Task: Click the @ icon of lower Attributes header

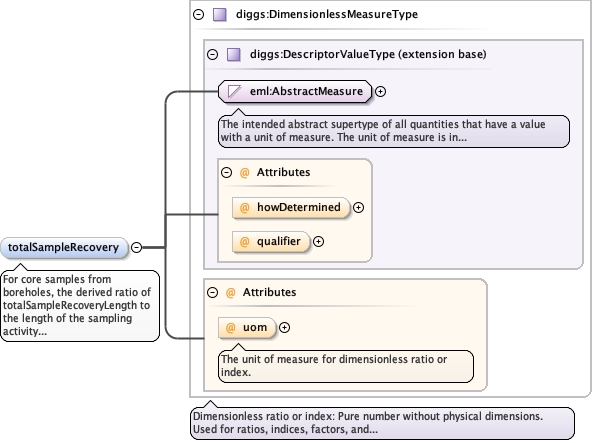Action: 230,292
